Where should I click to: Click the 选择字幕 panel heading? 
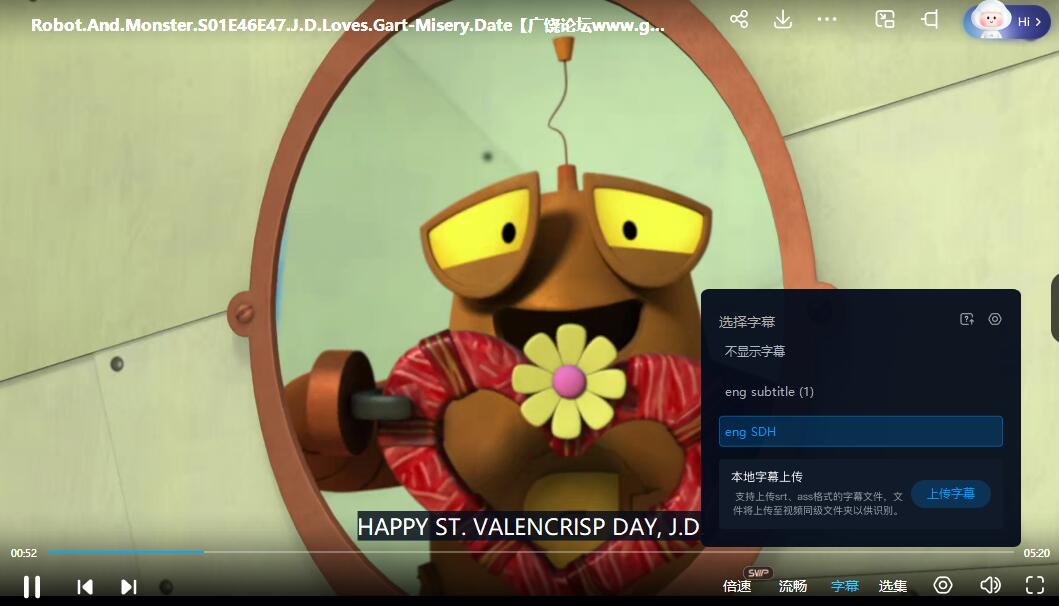(747, 322)
